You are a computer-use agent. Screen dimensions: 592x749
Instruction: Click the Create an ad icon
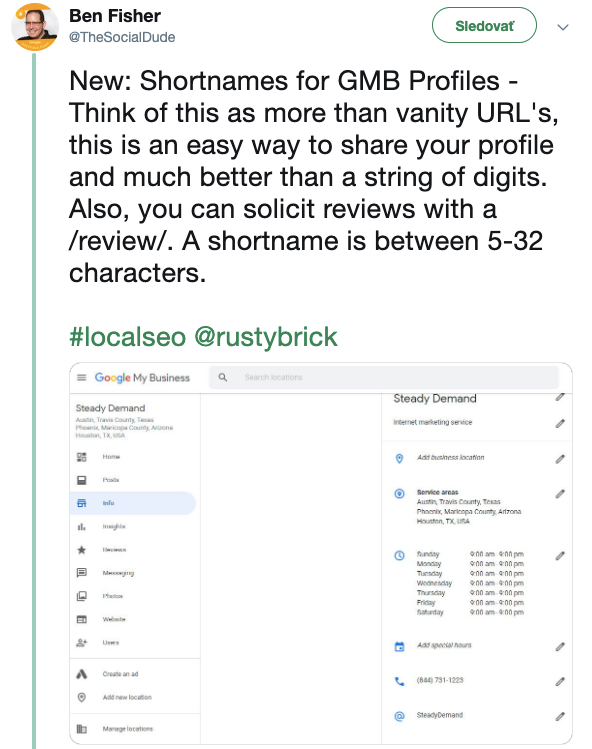[x=82, y=674]
